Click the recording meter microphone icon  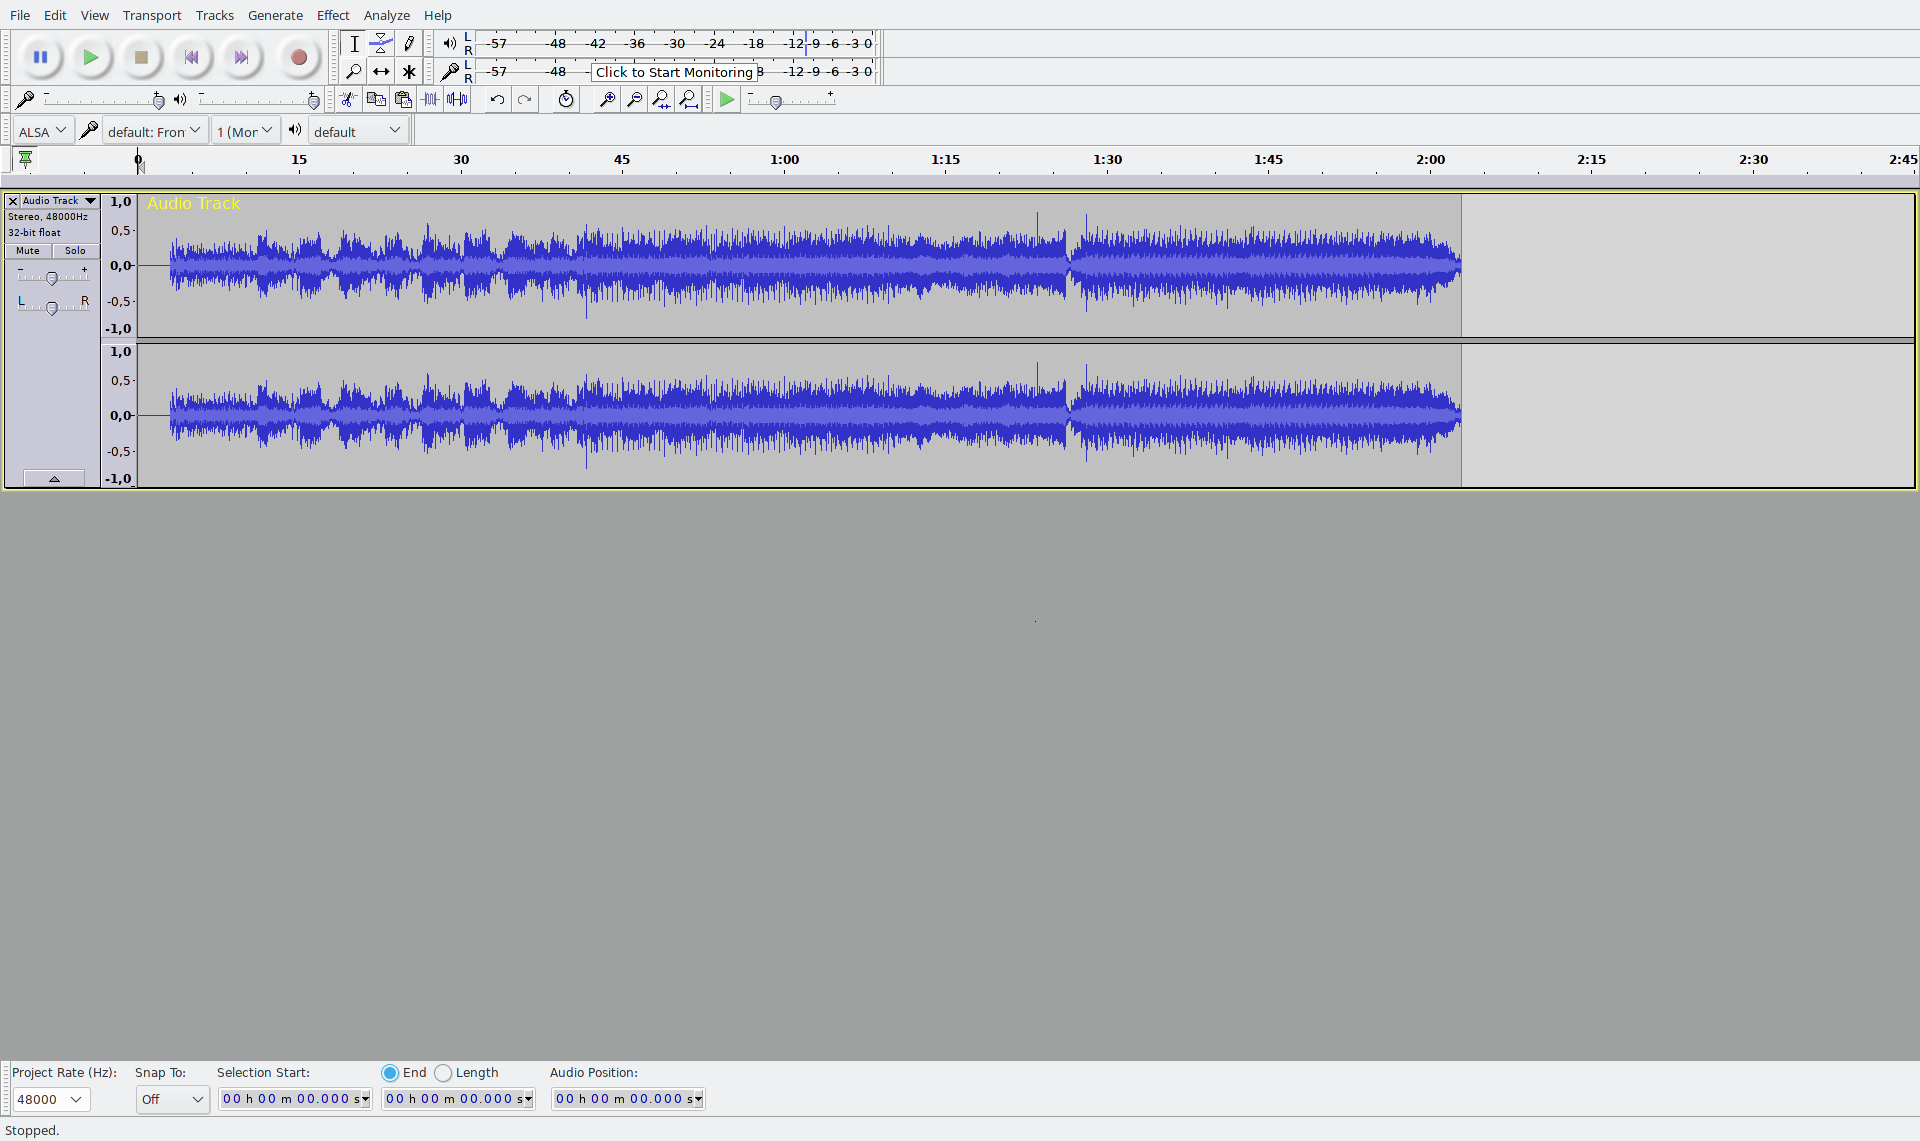(x=450, y=72)
